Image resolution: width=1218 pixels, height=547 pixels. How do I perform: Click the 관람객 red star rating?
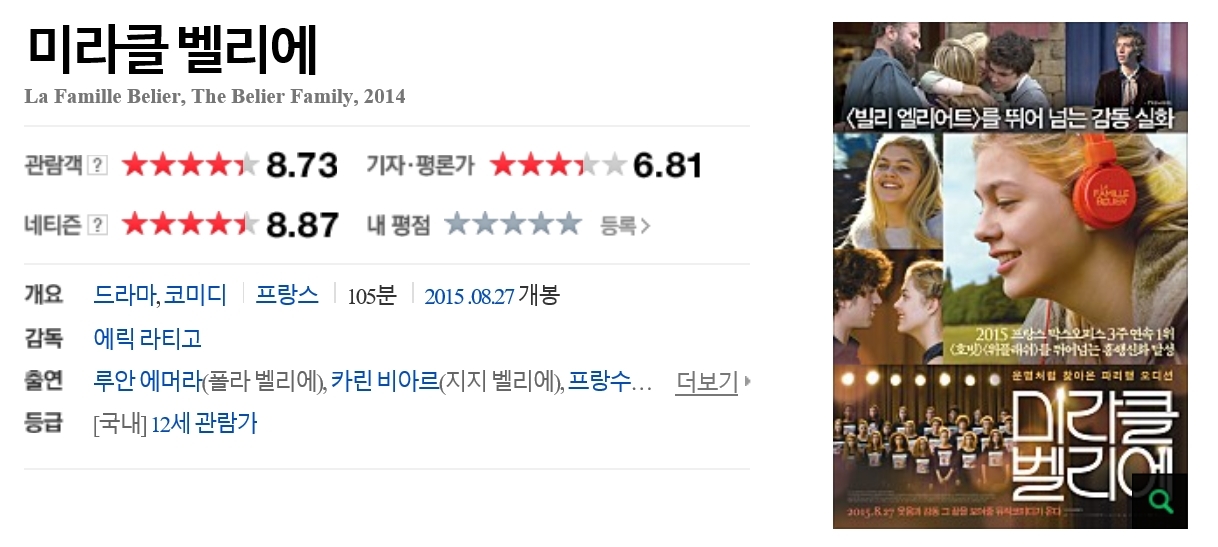pyautogui.click(x=191, y=165)
